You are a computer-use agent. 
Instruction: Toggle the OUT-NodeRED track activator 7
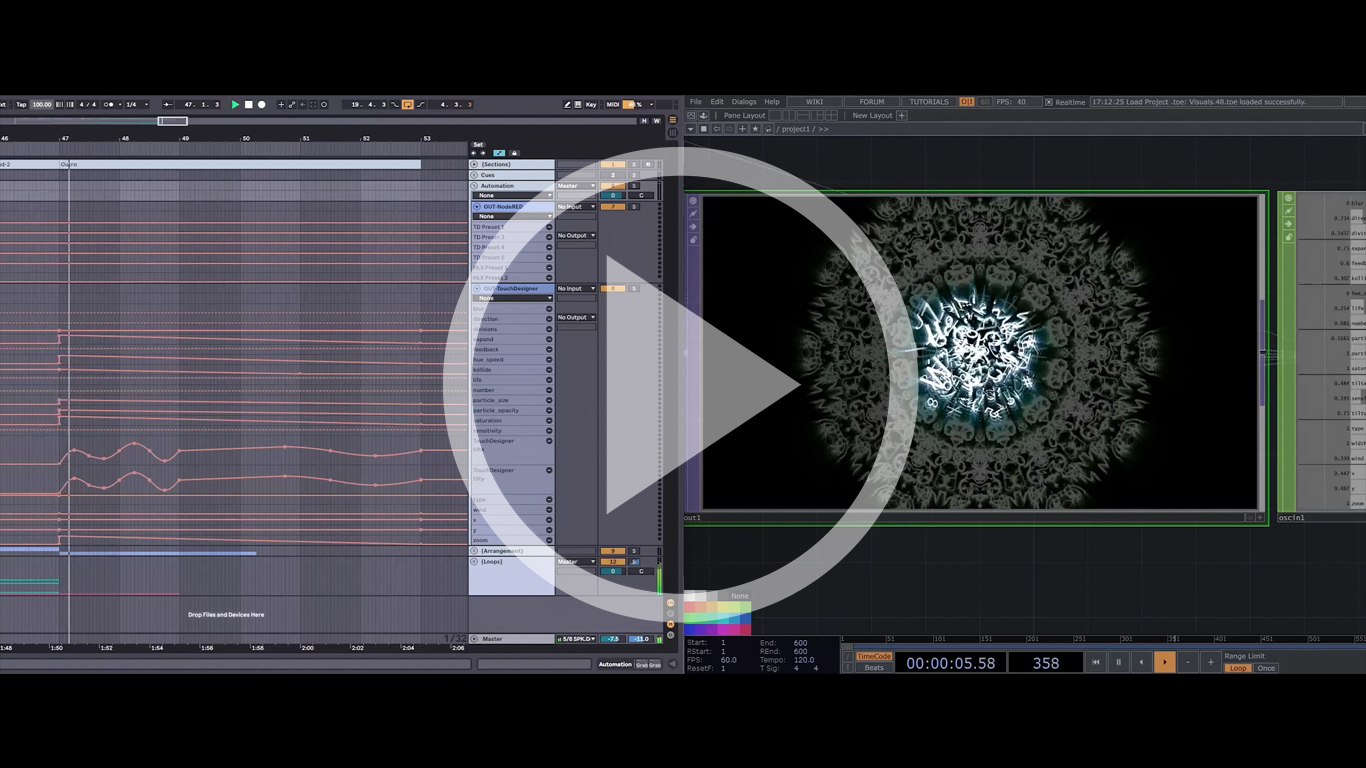612,207
